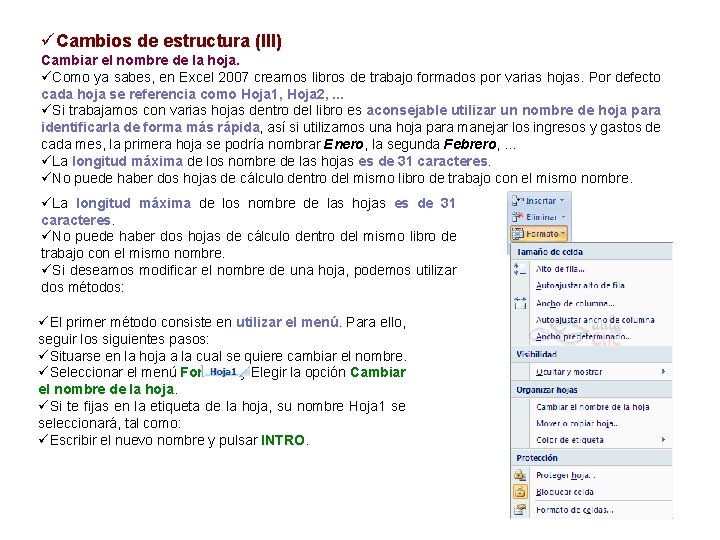Click the Formato icon on the highlighted button

click(x=518, y=234)
